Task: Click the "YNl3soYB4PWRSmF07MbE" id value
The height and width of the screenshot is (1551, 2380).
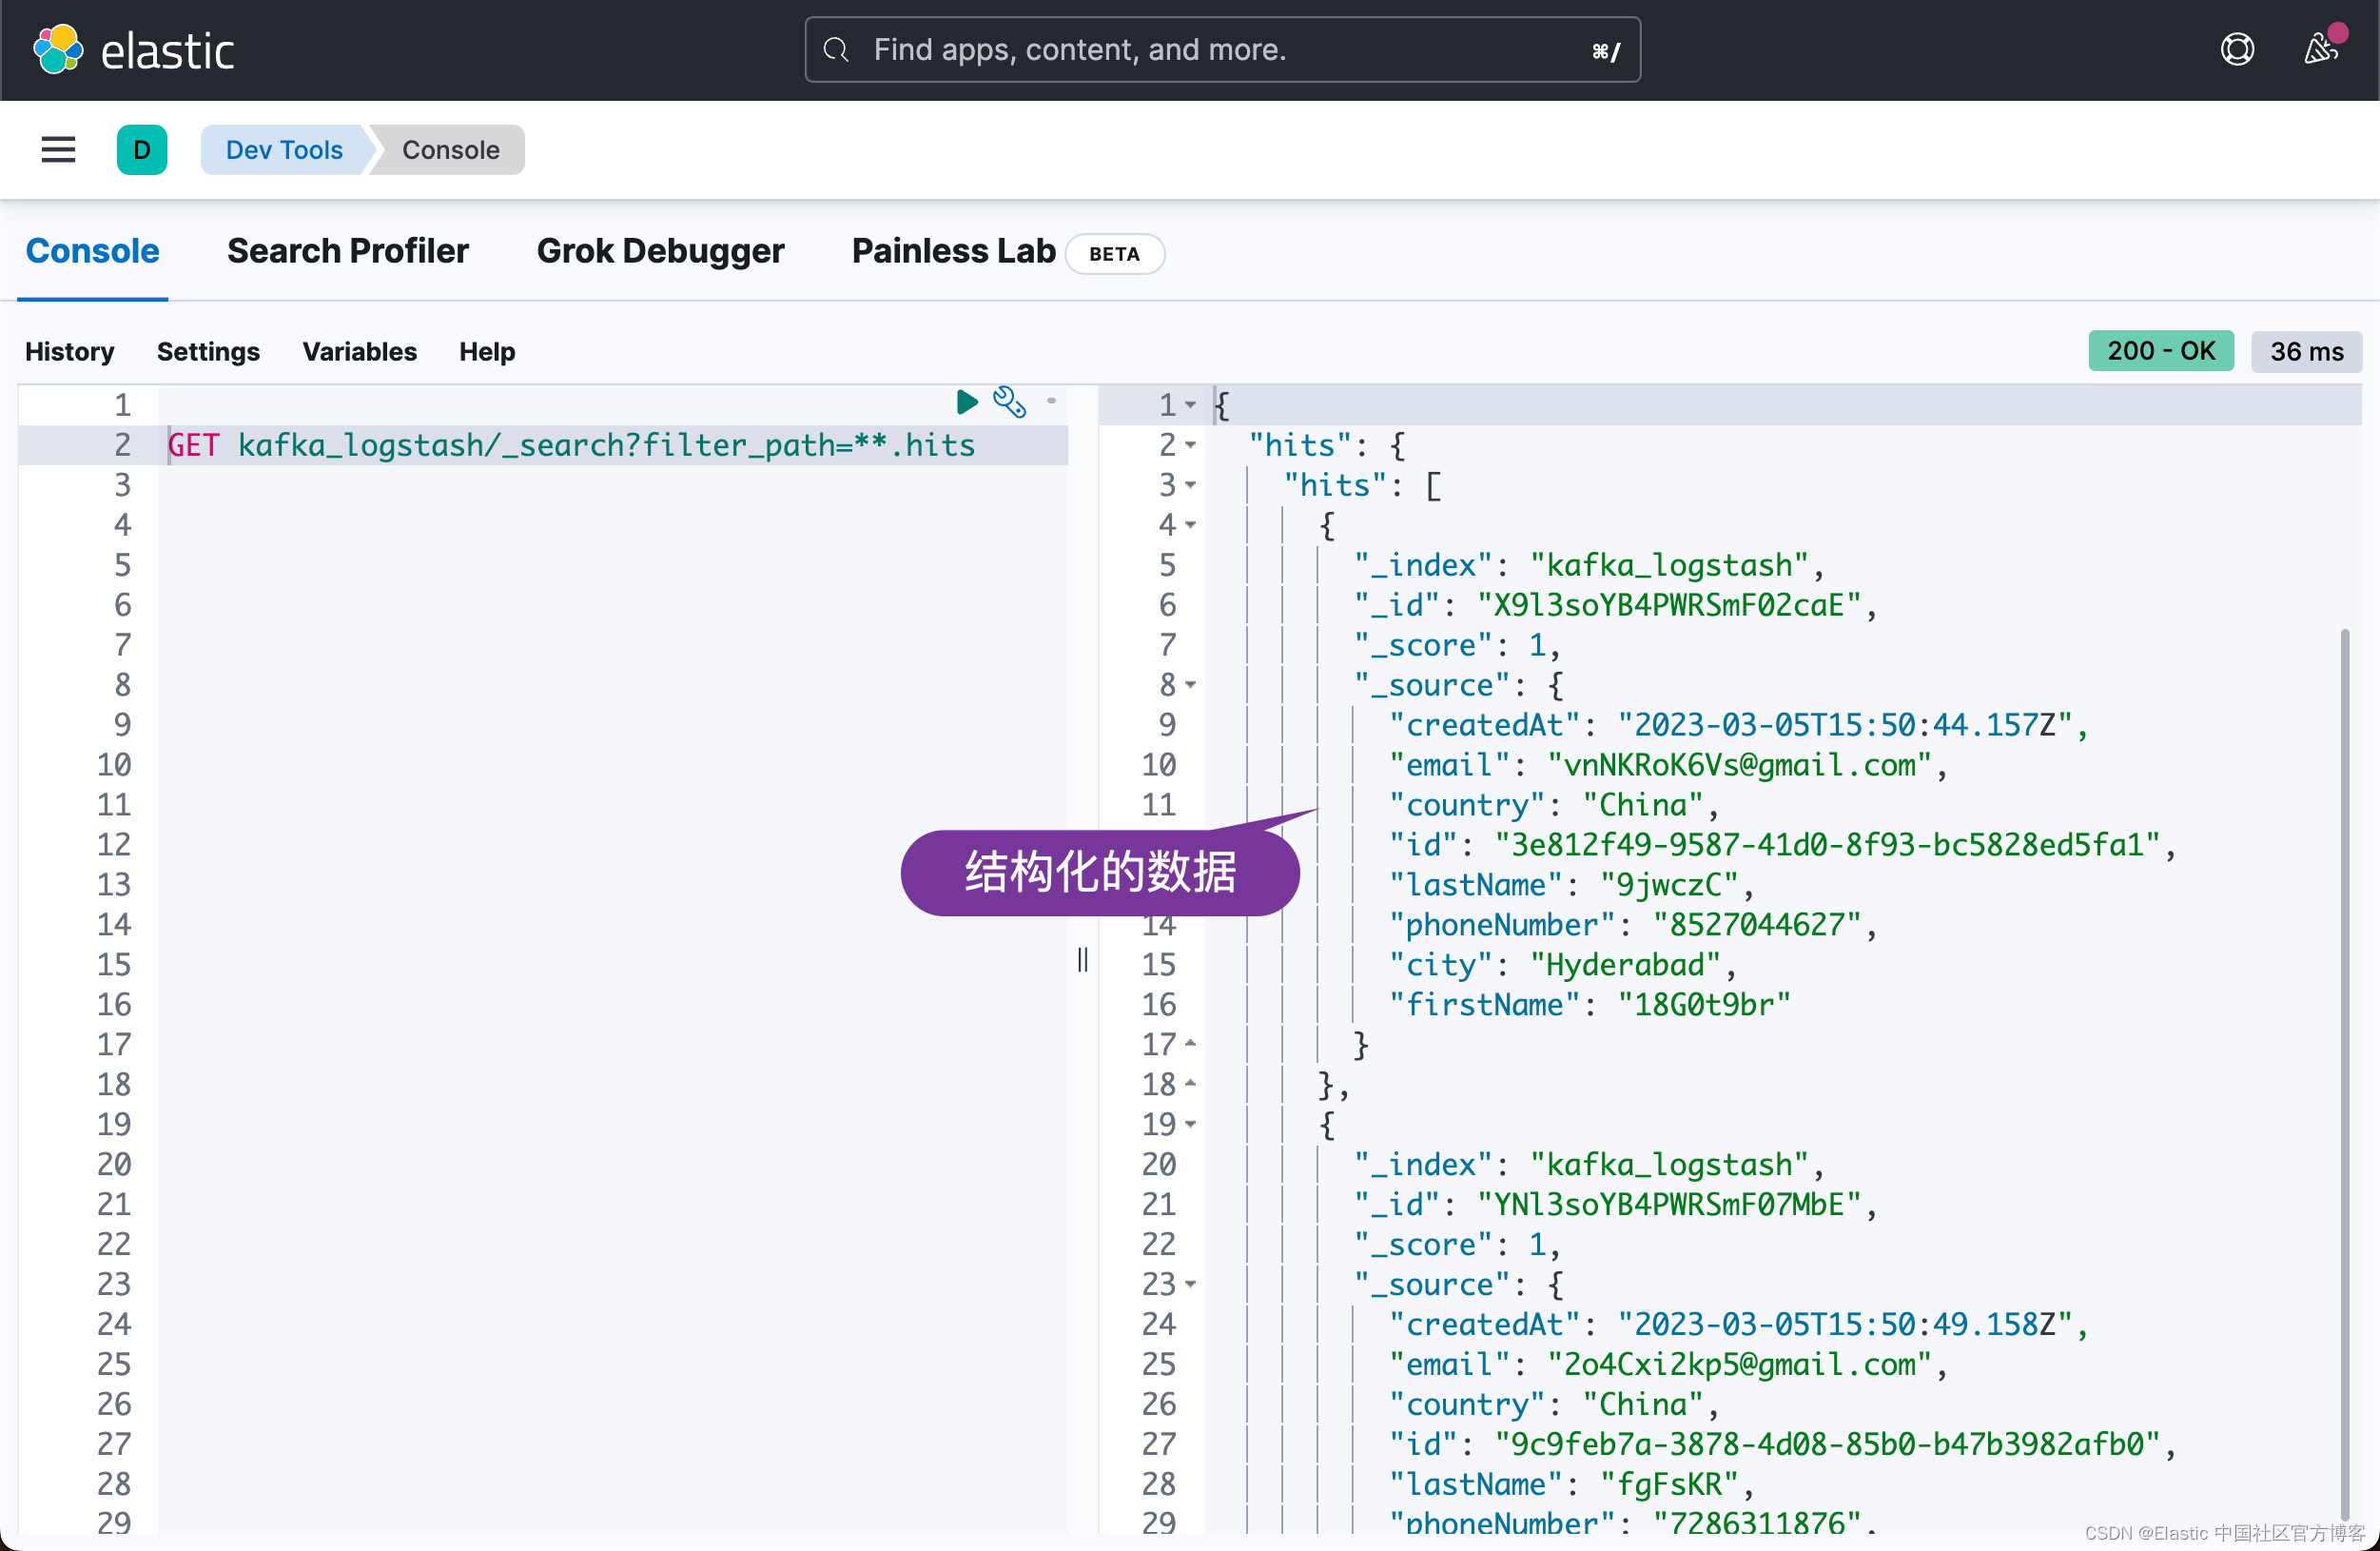Action: (x=1668, y=1205)
